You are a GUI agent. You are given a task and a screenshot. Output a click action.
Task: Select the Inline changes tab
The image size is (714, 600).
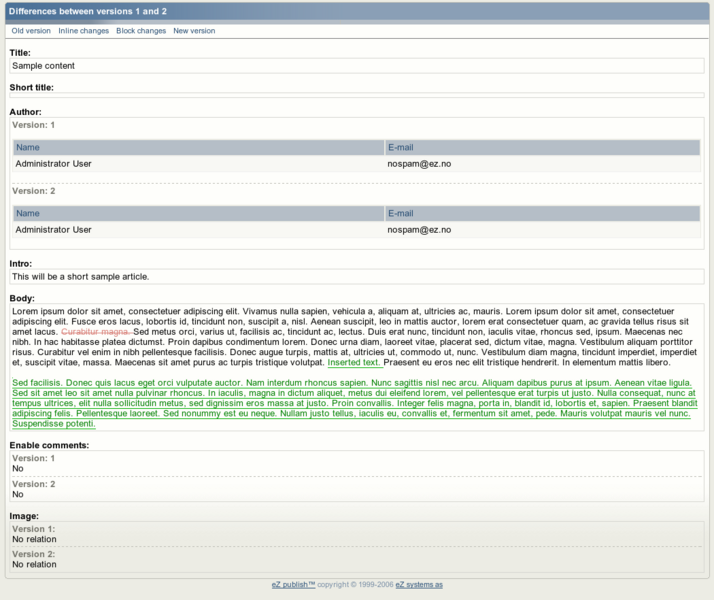point(84,31)
